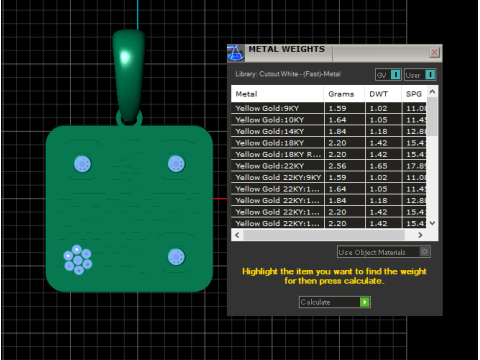This screenshot has height=360, width=480.
Task: Select the pendant bail in viewport
Action: point(129,75)
